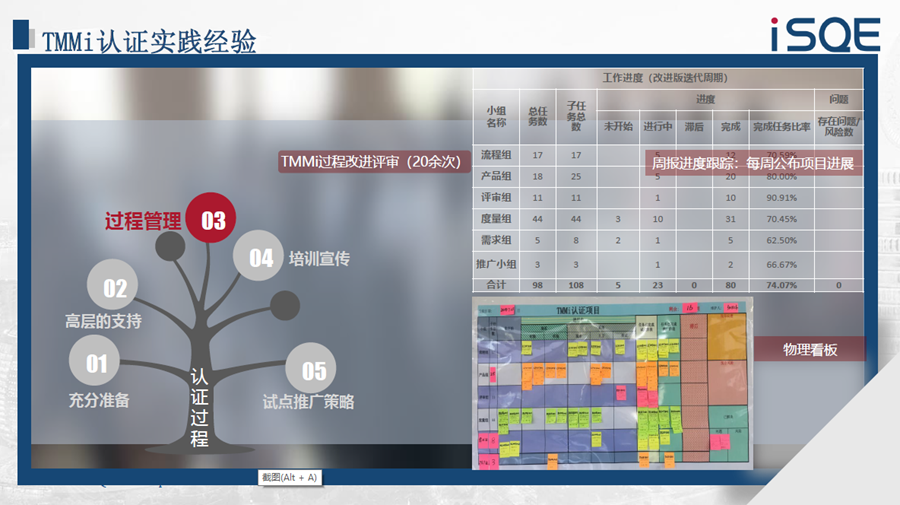Image resolution: width=900 pixels, height=505 pixels.
Task: Click the 子任务总数 column header
Action: [576, 116]
